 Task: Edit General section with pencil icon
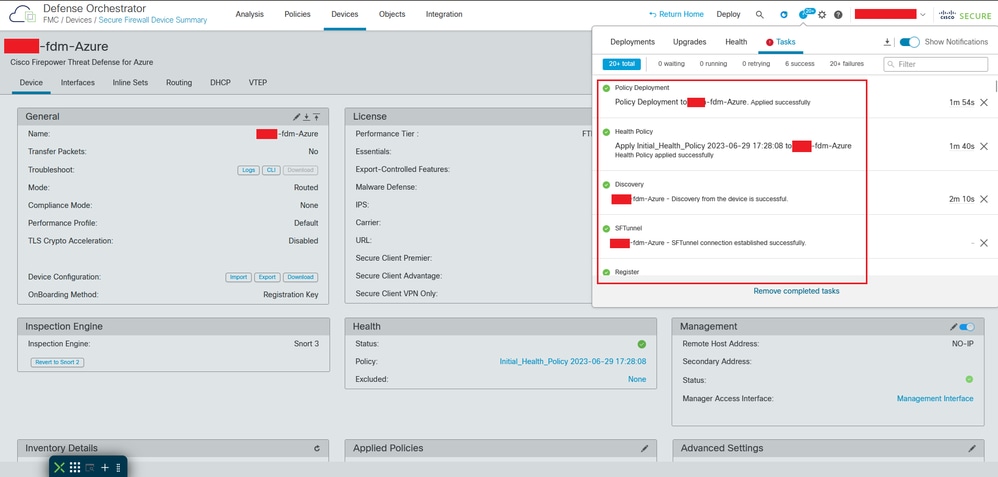pyautogui.click(x=297, y=117)
